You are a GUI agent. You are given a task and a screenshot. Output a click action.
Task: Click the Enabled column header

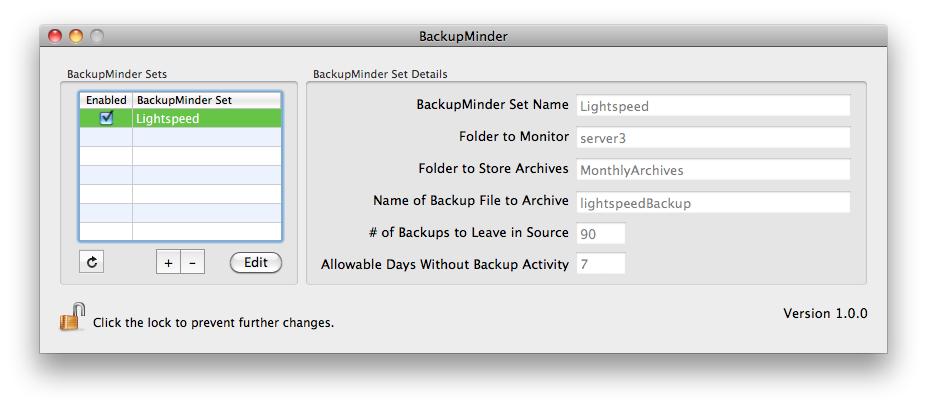[106, 100]
